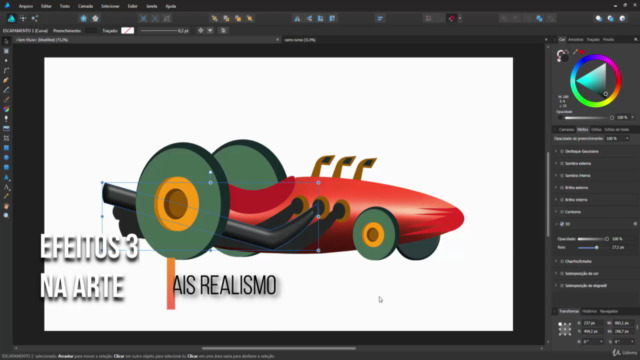Select the Pen tool

(x=6, y=80)
